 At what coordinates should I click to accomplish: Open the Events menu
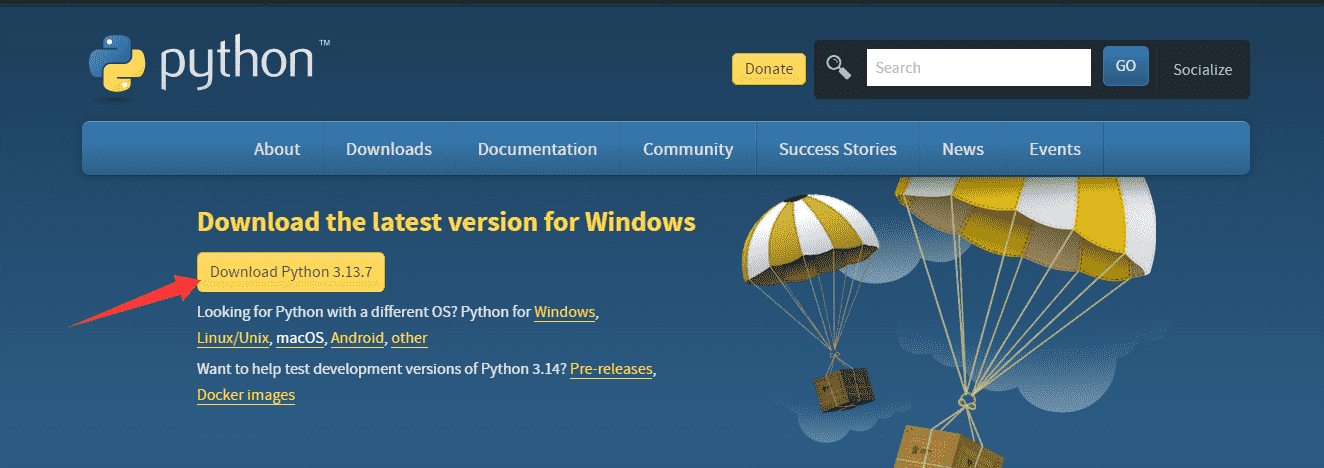coord(1055,149)
